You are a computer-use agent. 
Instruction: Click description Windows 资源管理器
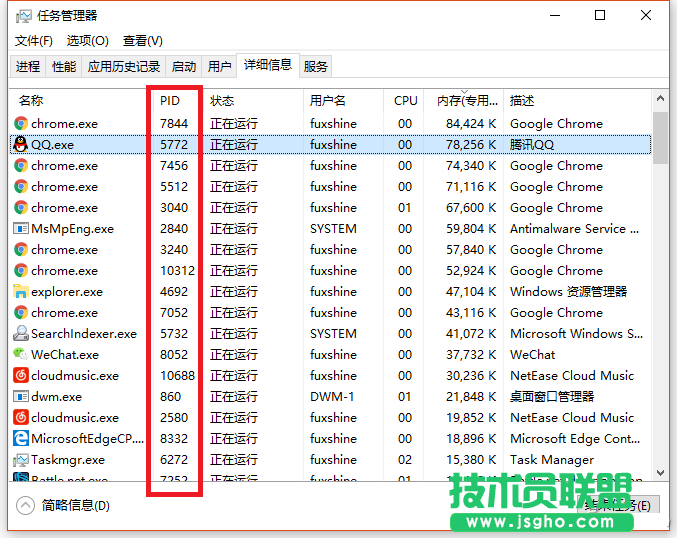568,291
